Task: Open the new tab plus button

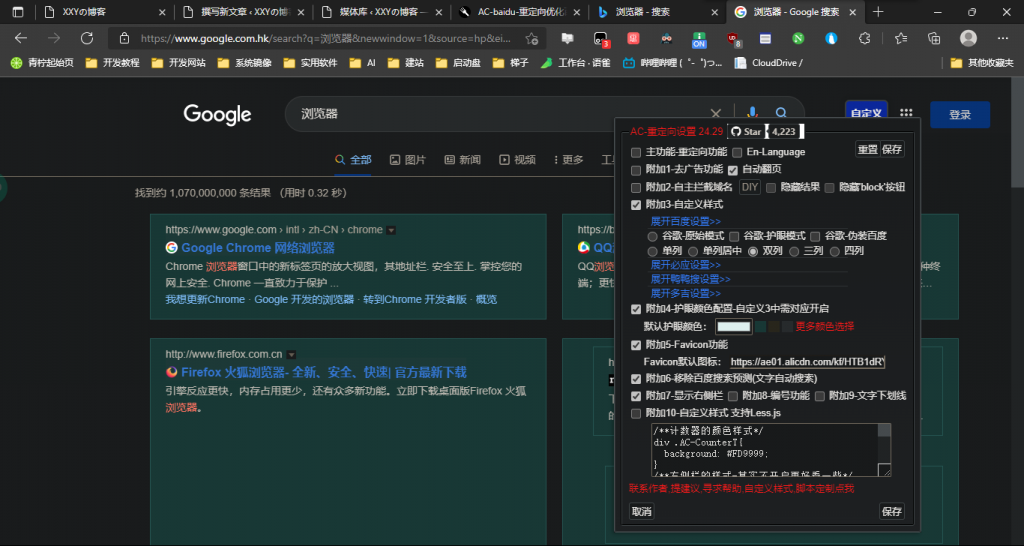Action: (x=878, y=12)
